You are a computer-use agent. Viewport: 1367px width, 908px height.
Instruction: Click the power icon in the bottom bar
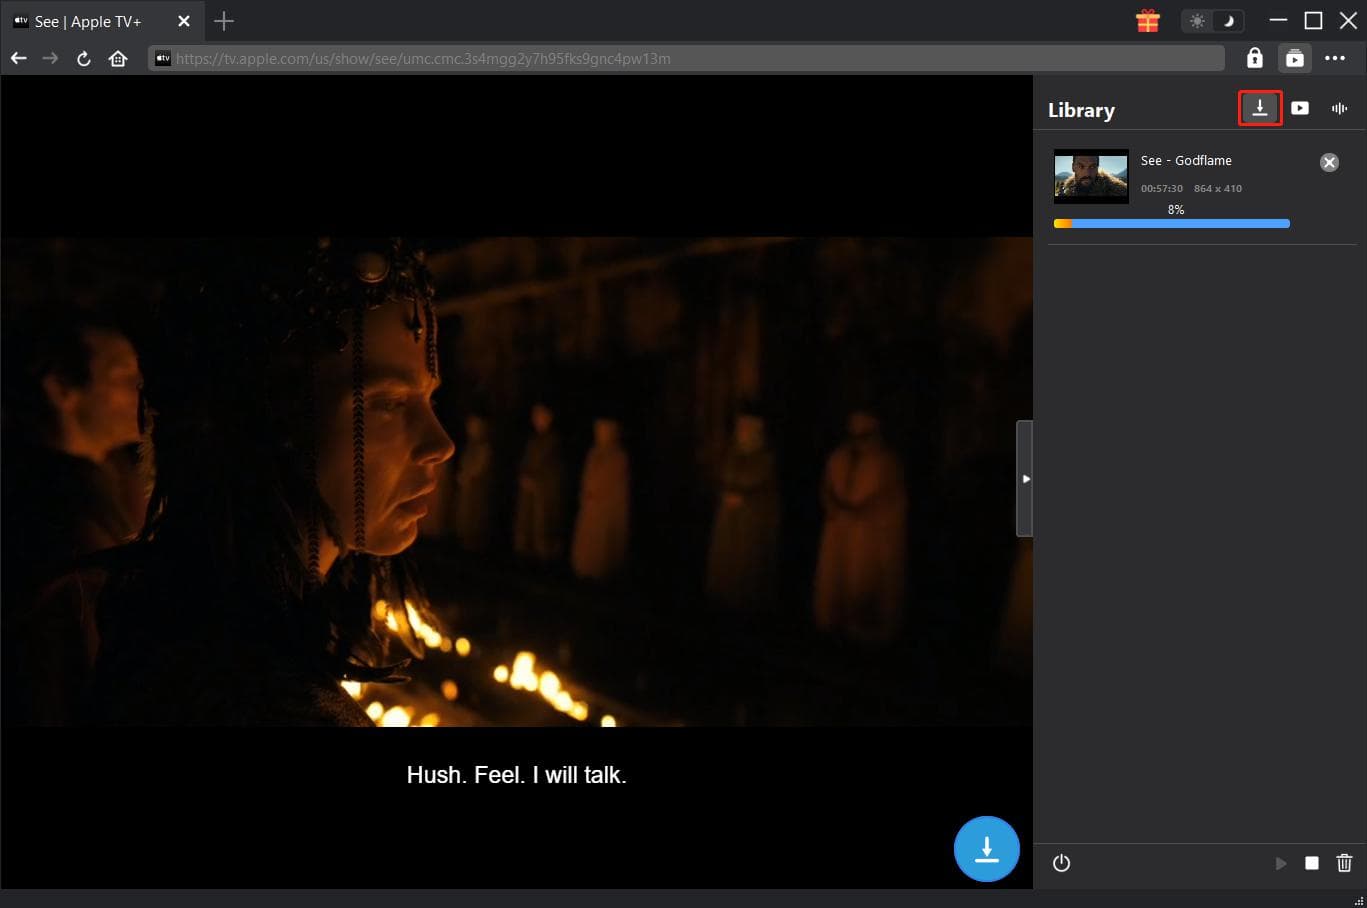[1061, 863]
